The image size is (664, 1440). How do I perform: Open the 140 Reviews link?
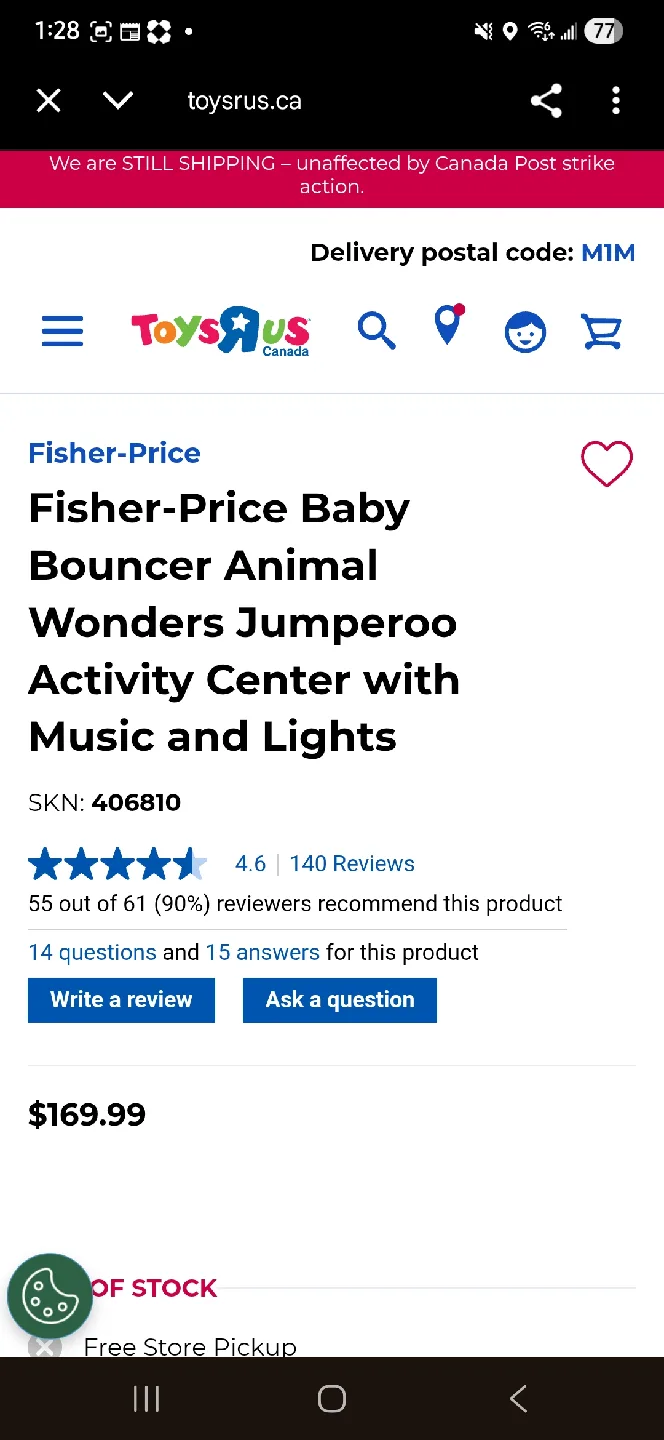tap(352, 864)
